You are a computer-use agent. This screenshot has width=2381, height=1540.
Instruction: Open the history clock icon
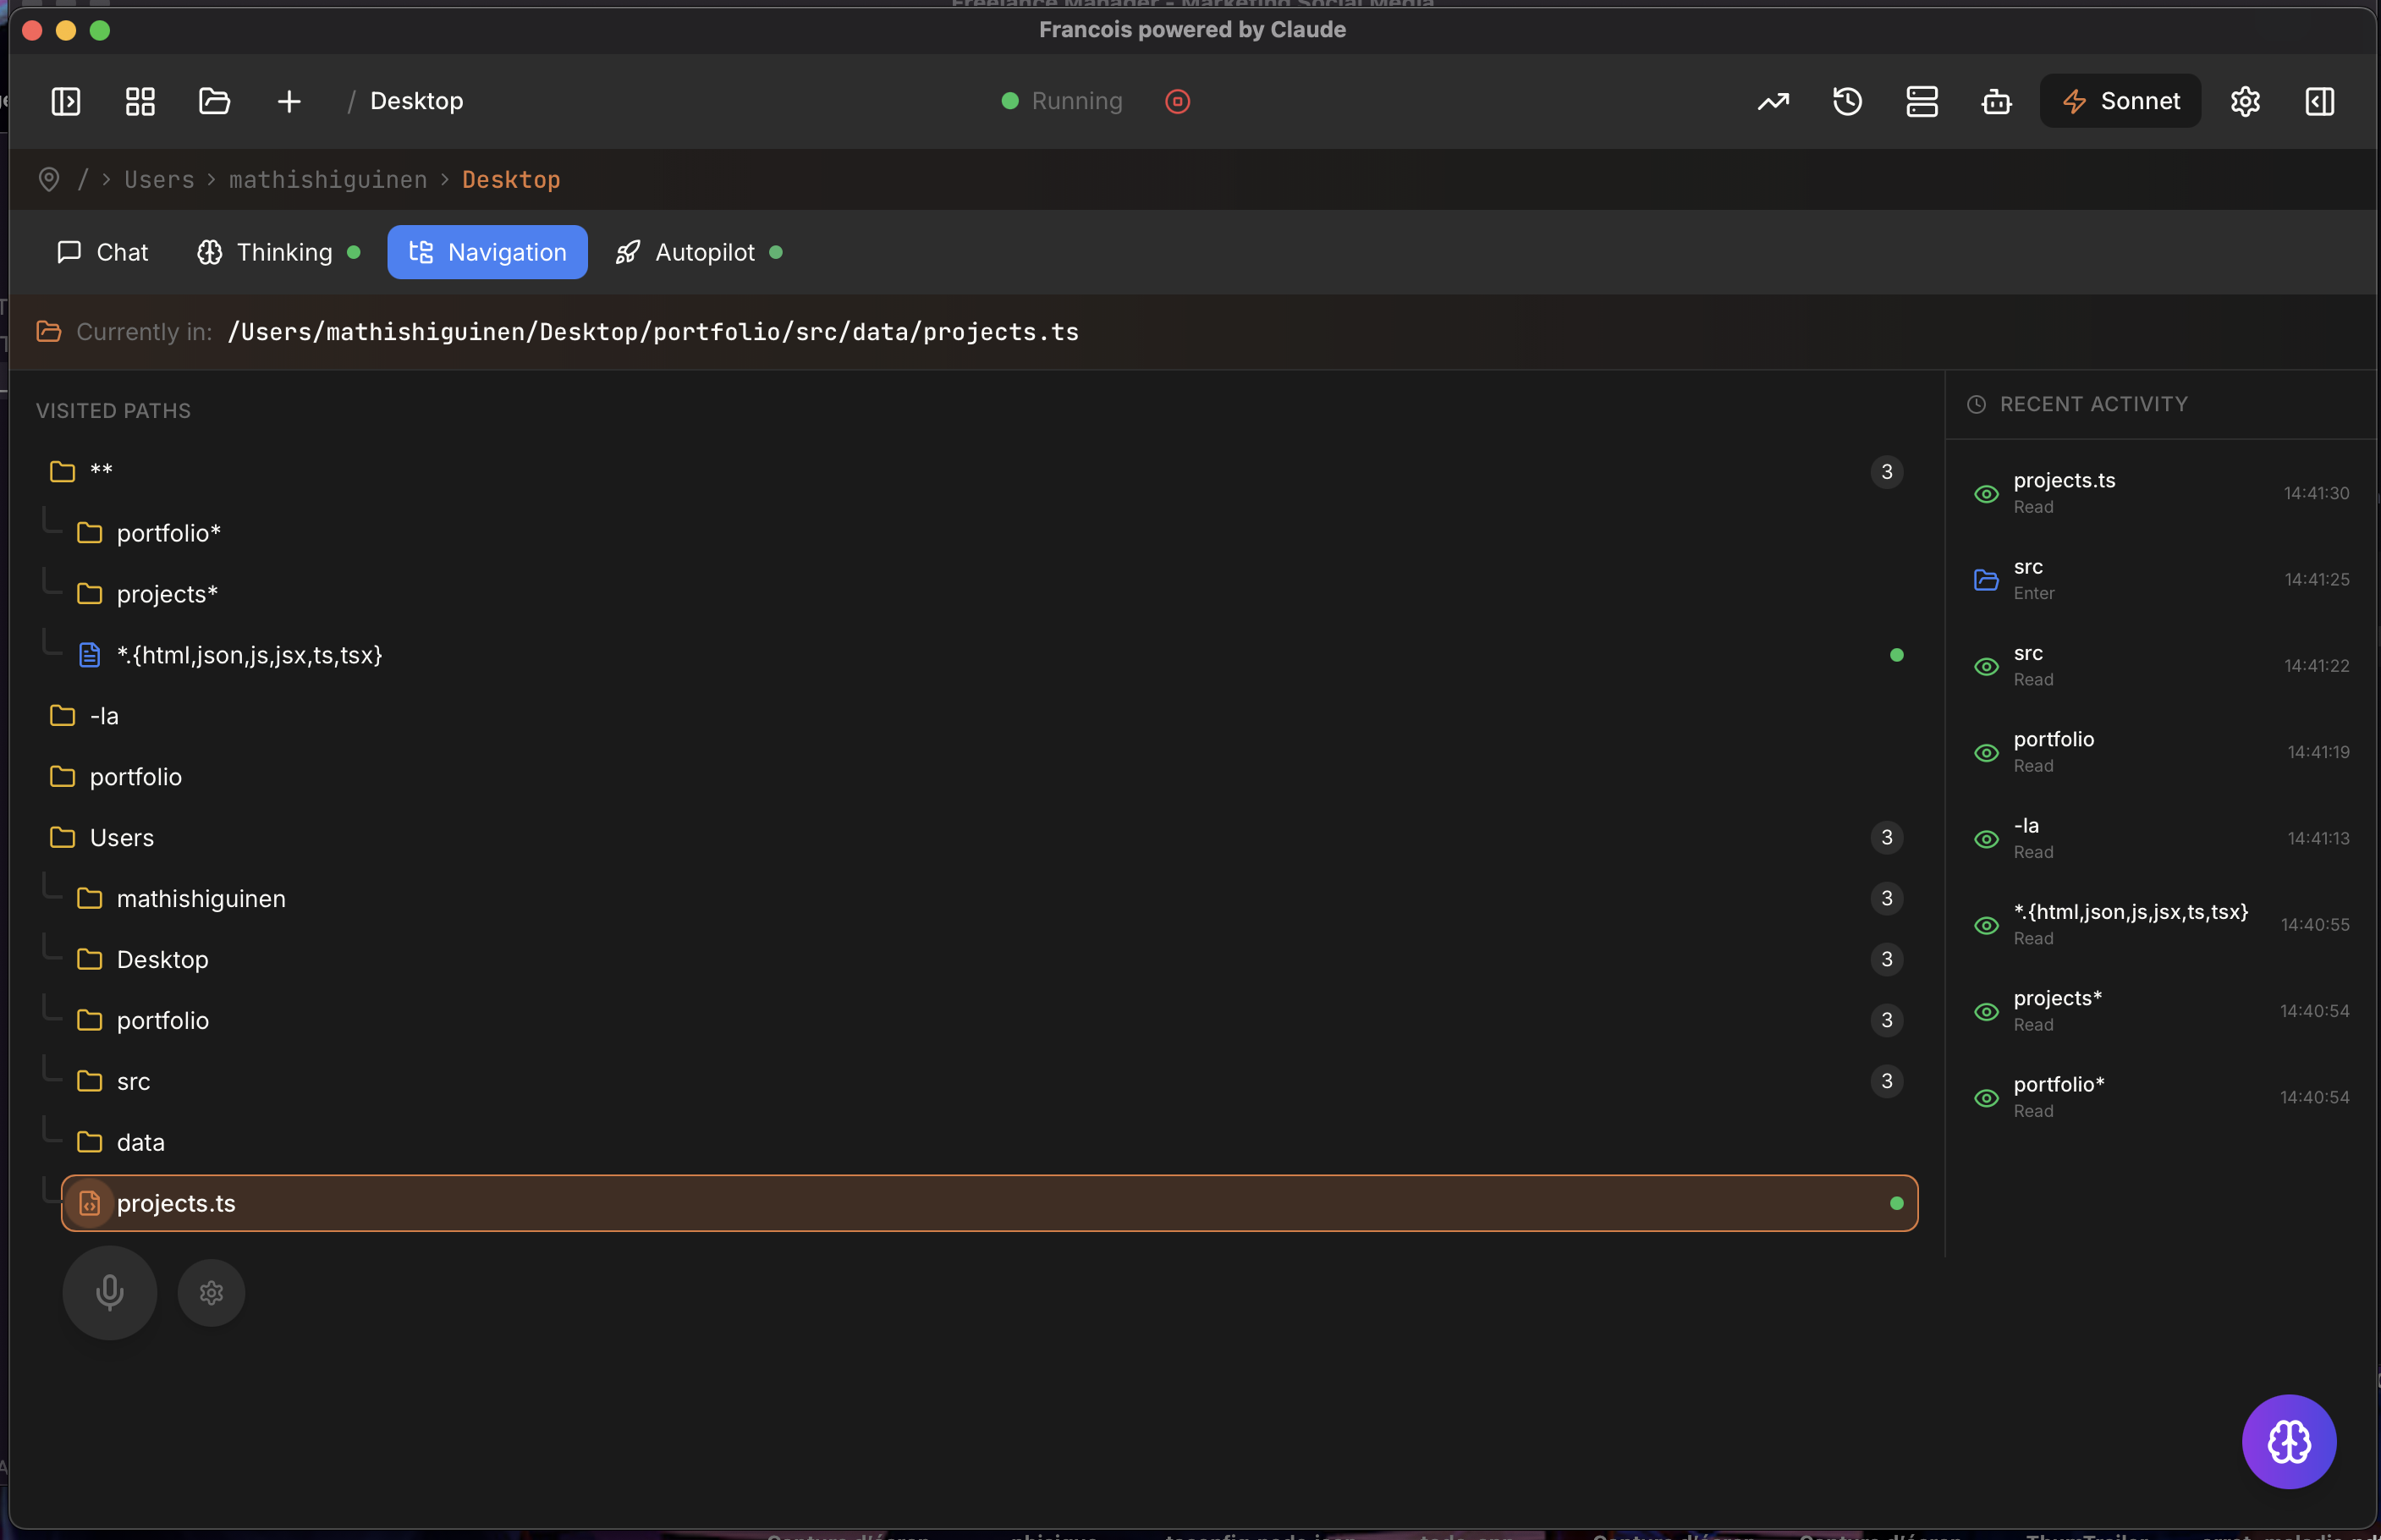(1847, 101)
